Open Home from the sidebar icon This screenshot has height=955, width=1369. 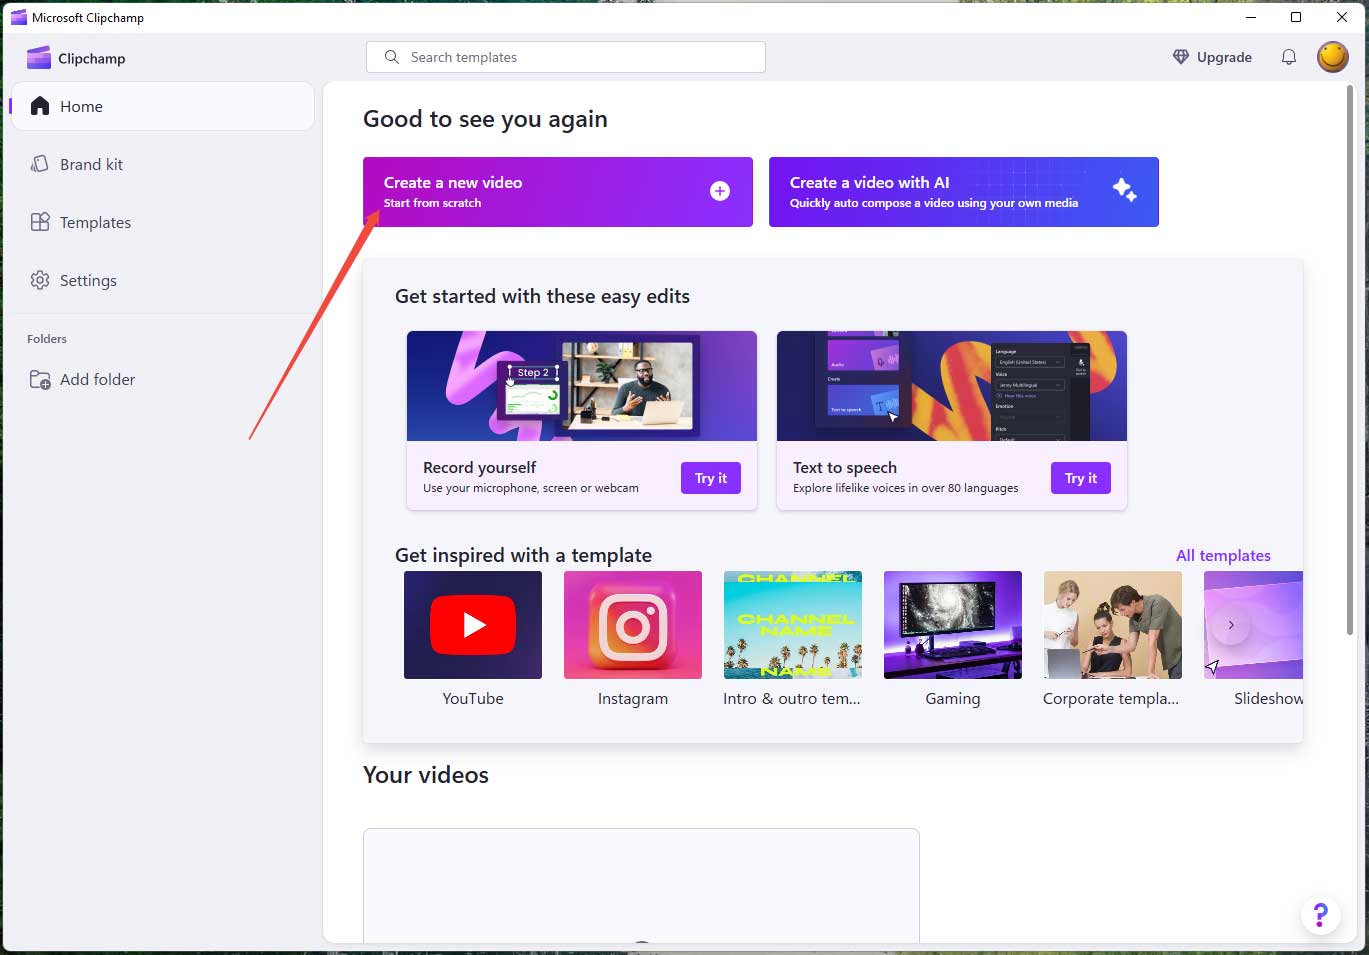click(39, 105)
